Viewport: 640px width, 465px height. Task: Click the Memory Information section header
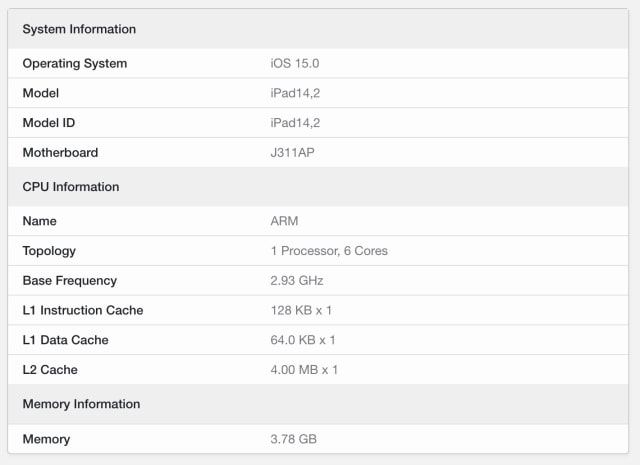81,404
